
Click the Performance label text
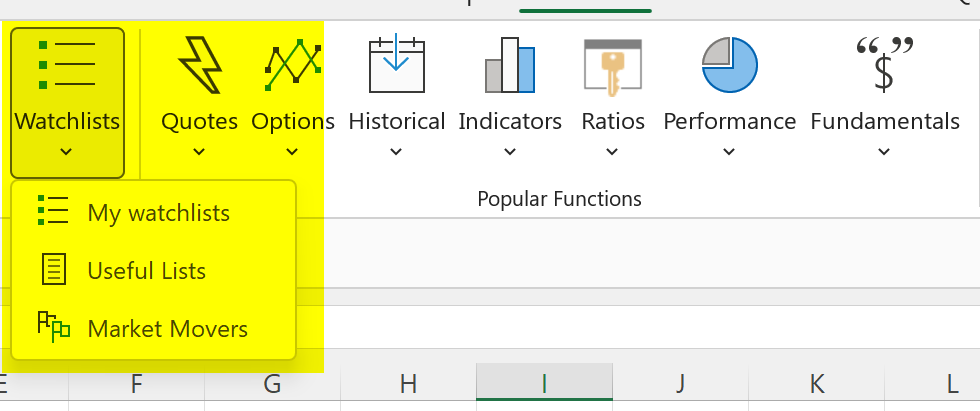(x=729, y=121)
